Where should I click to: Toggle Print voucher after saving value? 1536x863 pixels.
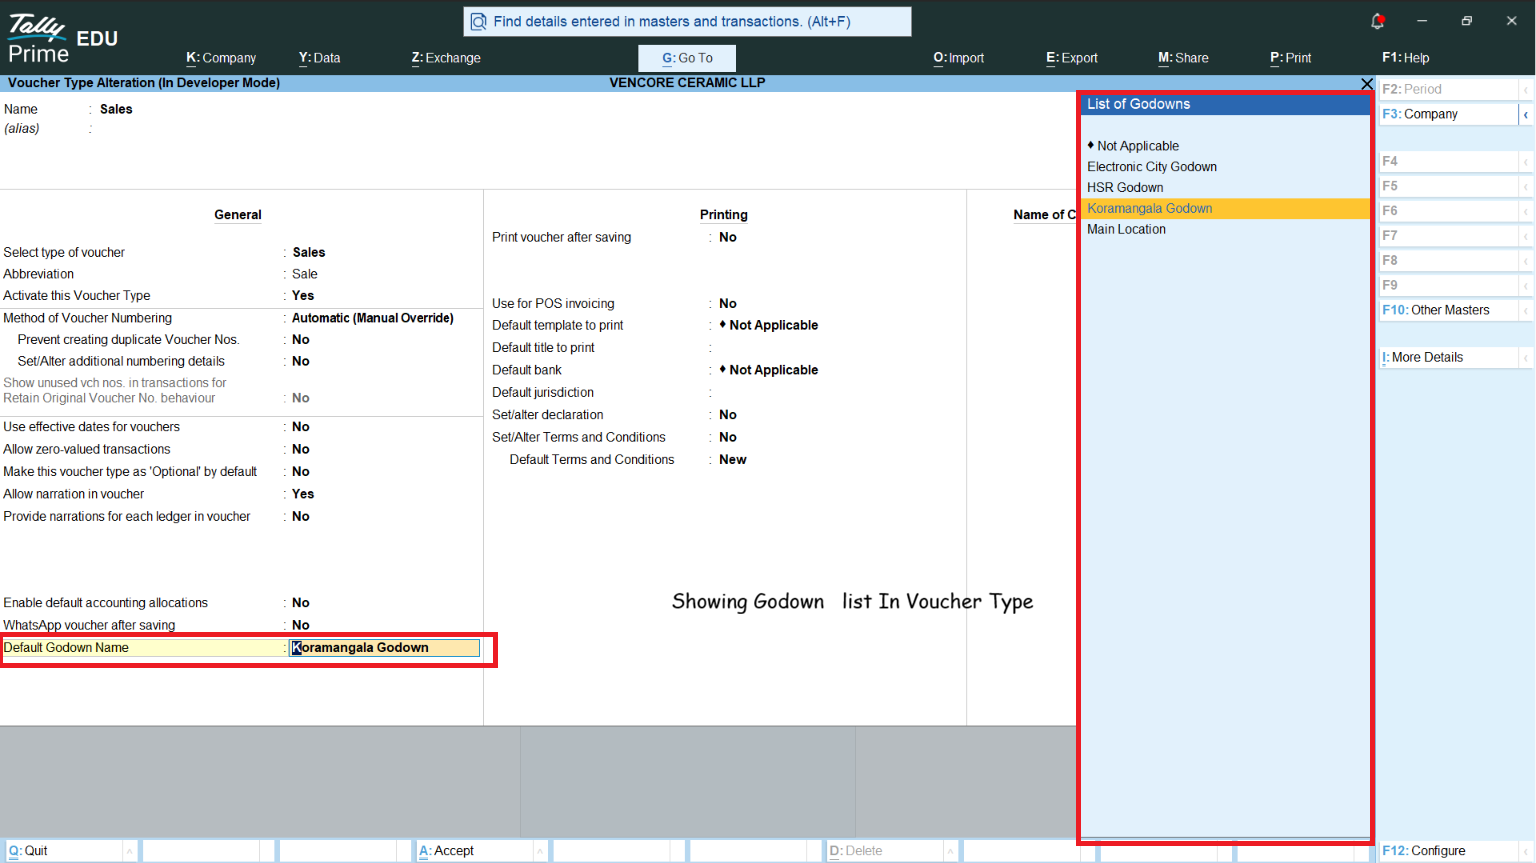point(728,237)
